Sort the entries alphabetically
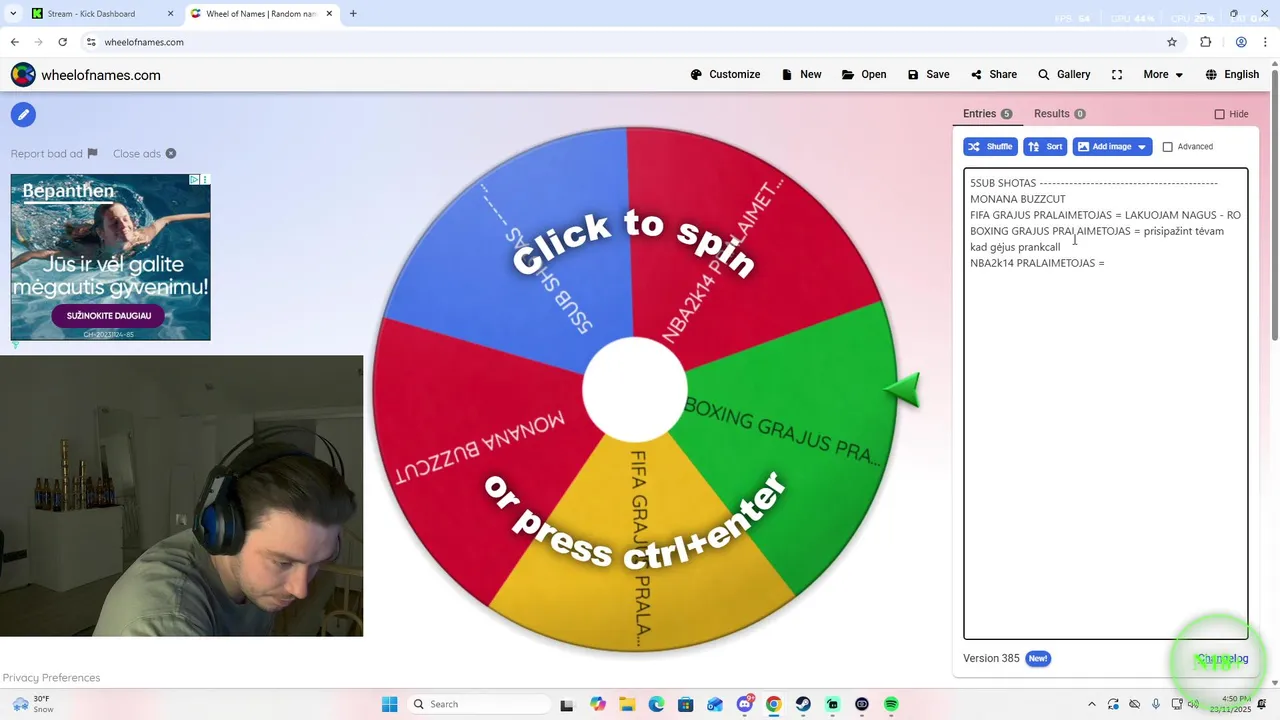This screenshot has width=1280, height=720. [x=1045, y=147]
